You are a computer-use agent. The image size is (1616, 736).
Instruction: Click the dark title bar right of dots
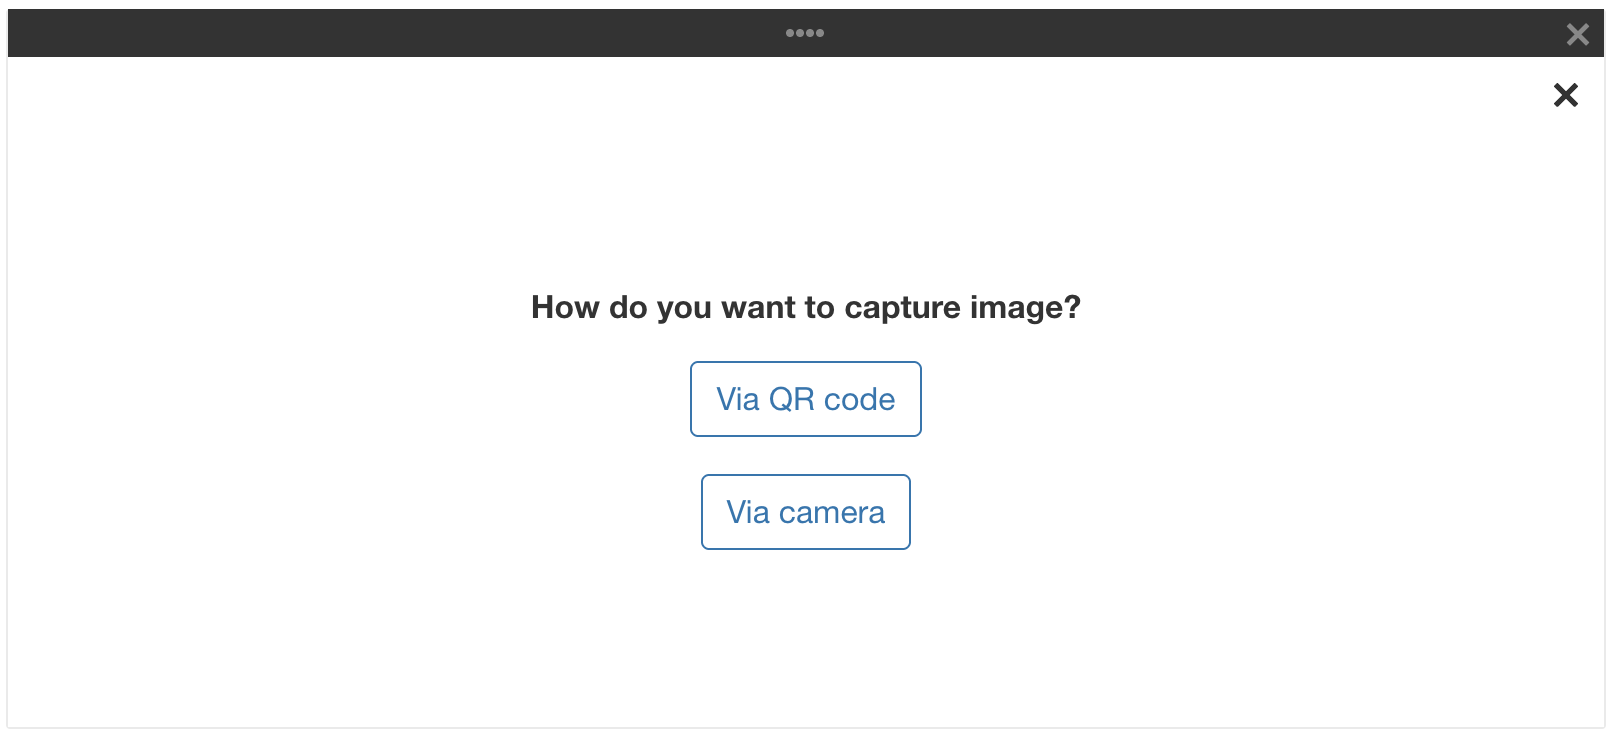point(1190,33)
